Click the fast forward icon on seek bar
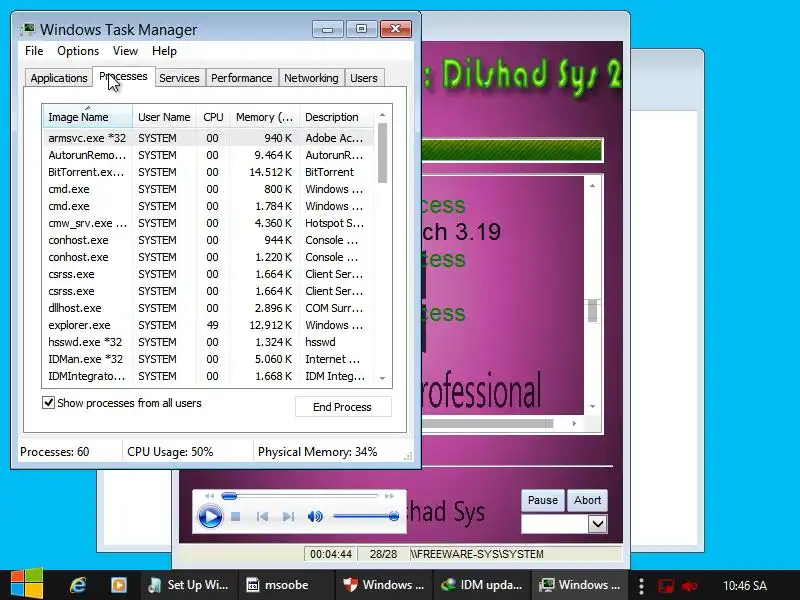This screenshot has height=600, width=800. pos(389,495)
